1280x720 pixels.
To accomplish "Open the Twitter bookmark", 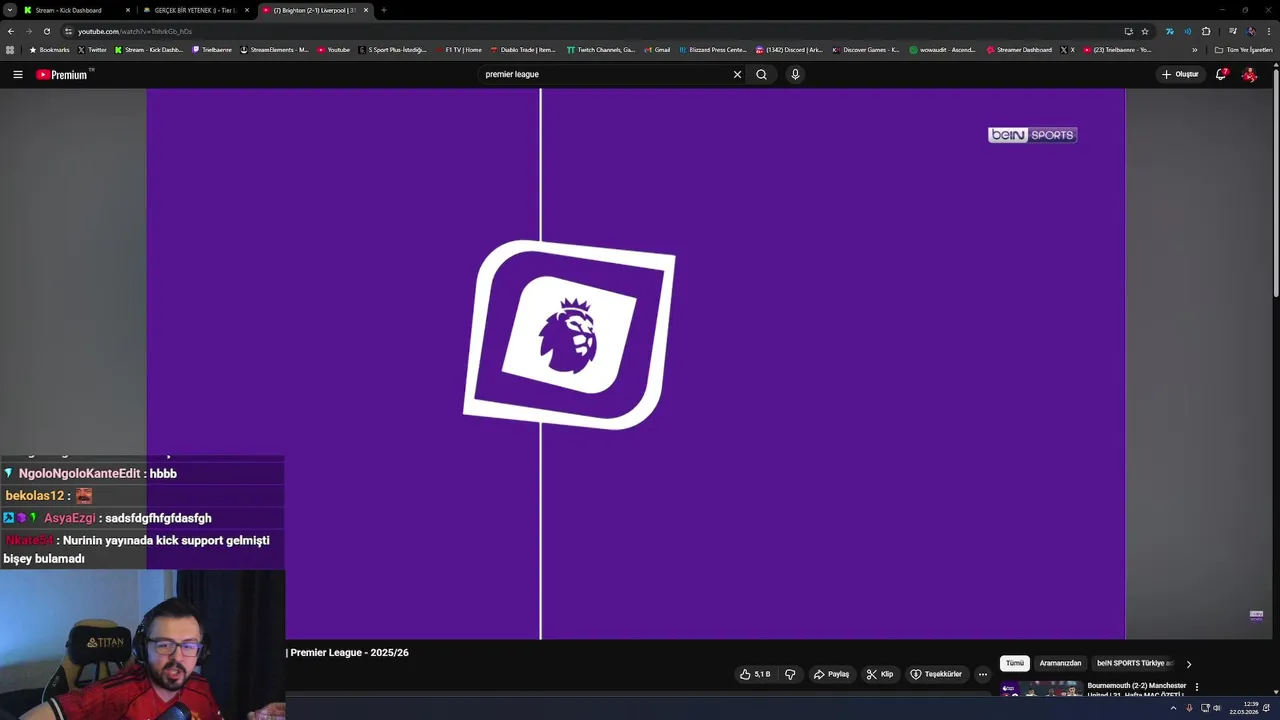I will coord(92,50).
